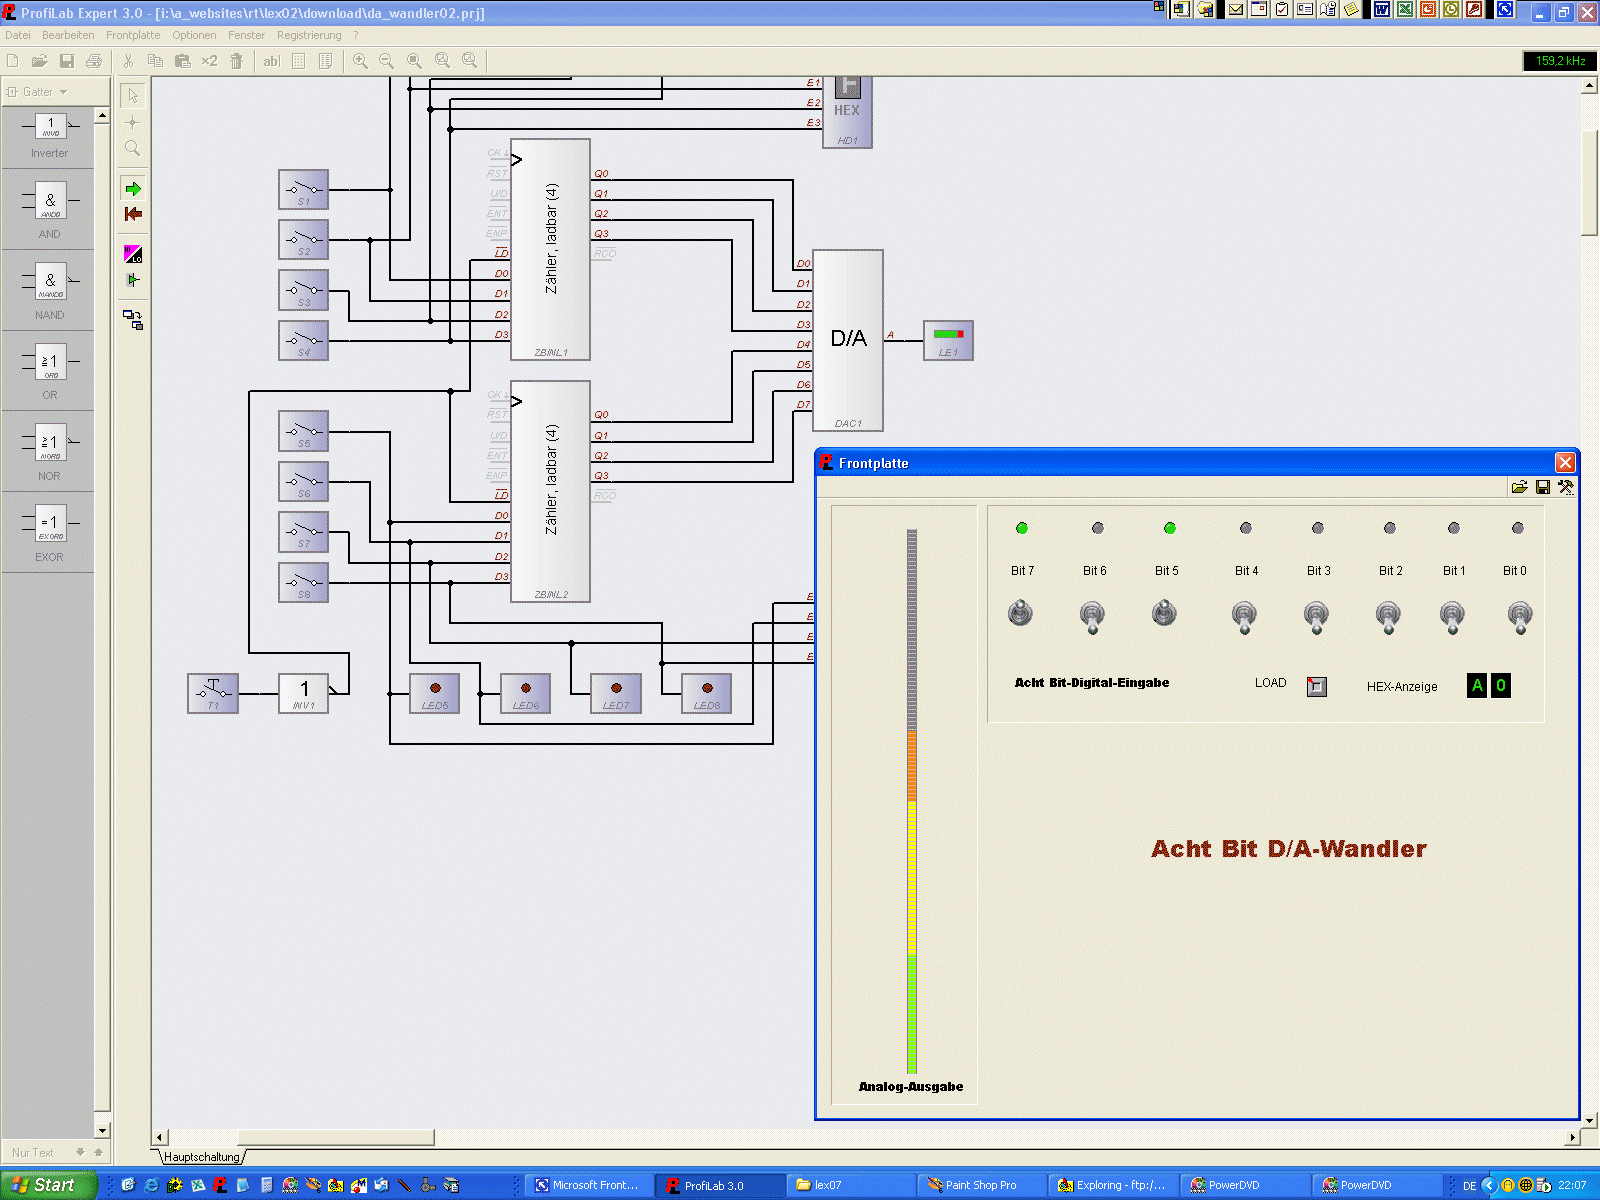The width and height of the screenshot is (1600, 1200).
Task: Zoom out with the minus magnifier icon
Action: (387, 61)
